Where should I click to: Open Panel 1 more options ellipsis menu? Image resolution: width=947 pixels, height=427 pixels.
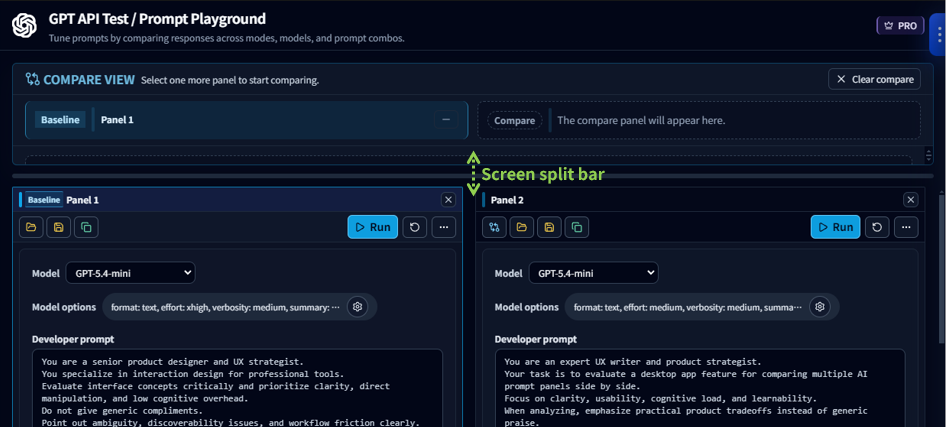point(443,227)
